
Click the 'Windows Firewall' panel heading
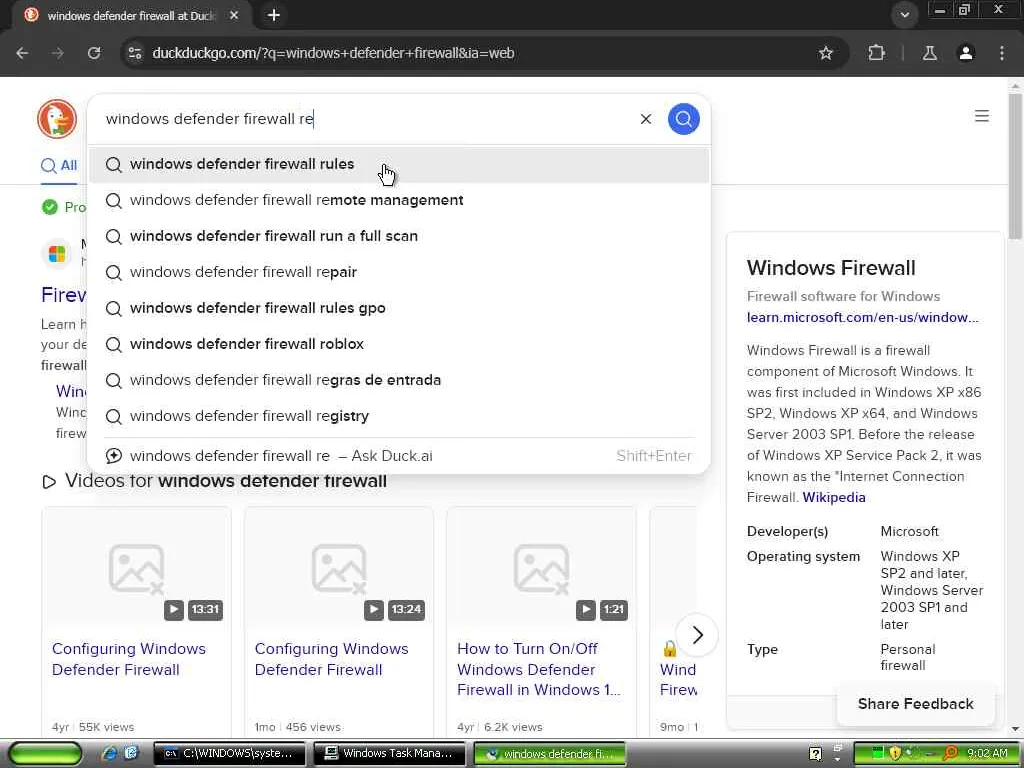tap(831, 268)
